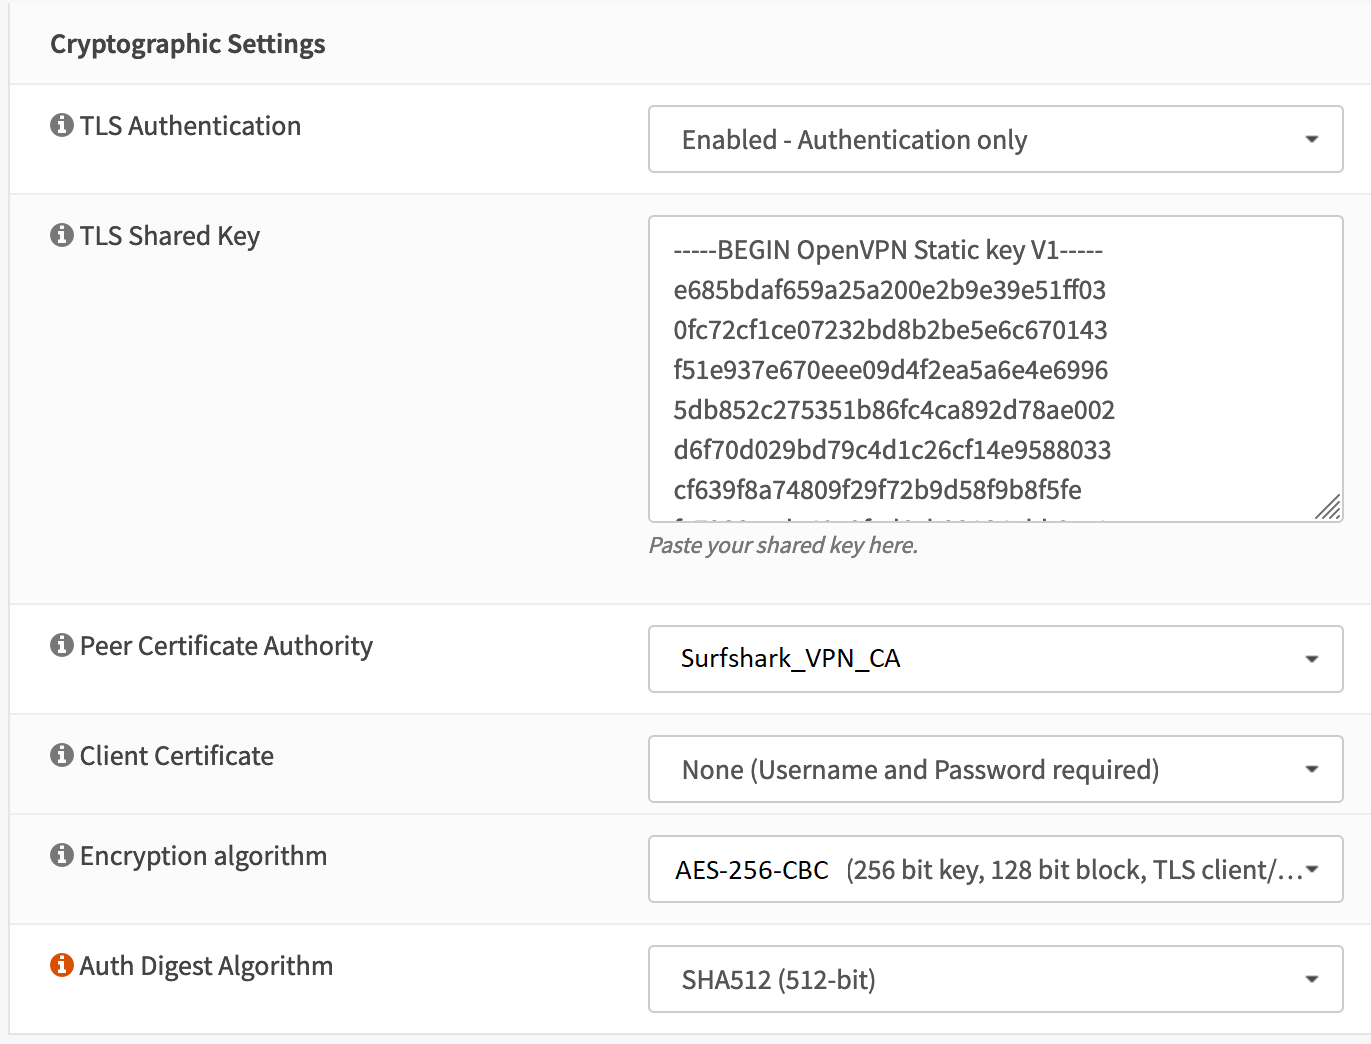1371x1044 pixels.
Task: Click the BEGIN OpenVPN Static key line
Action: [x=888, y=250]
